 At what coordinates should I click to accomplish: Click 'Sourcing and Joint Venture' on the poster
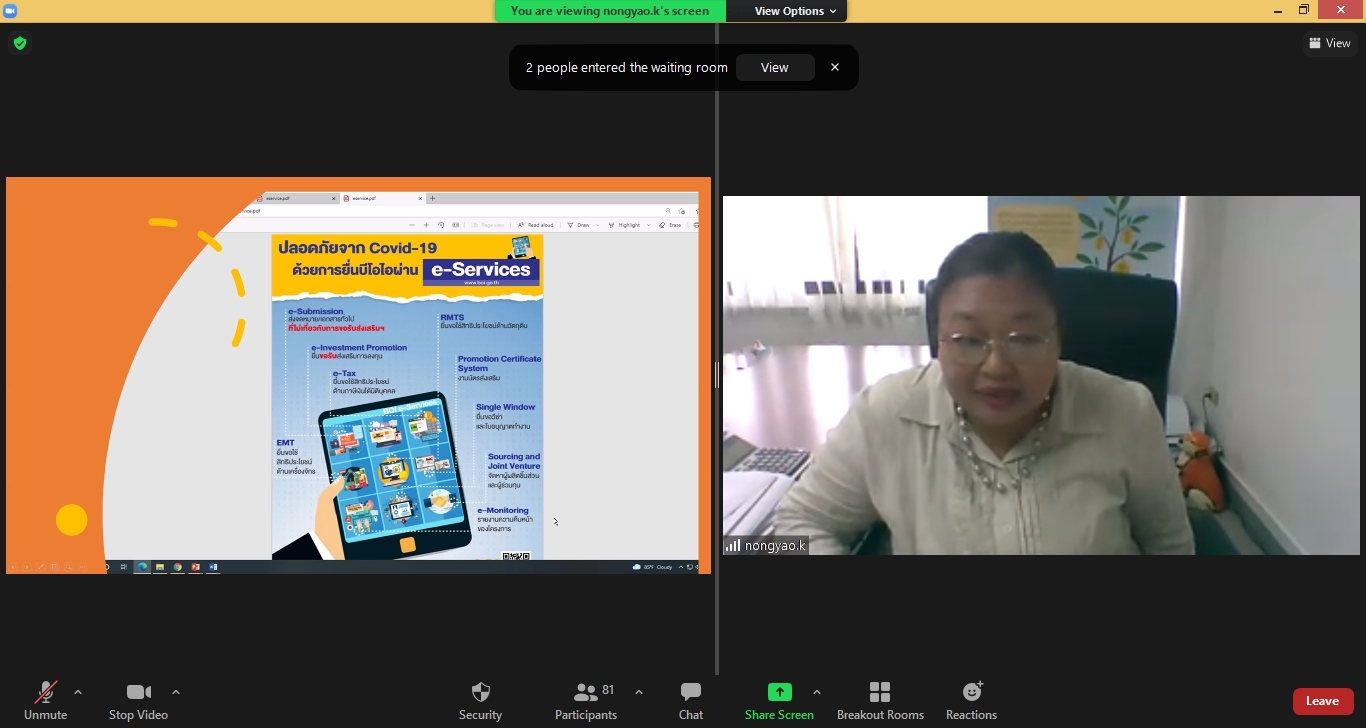(514, 461)
